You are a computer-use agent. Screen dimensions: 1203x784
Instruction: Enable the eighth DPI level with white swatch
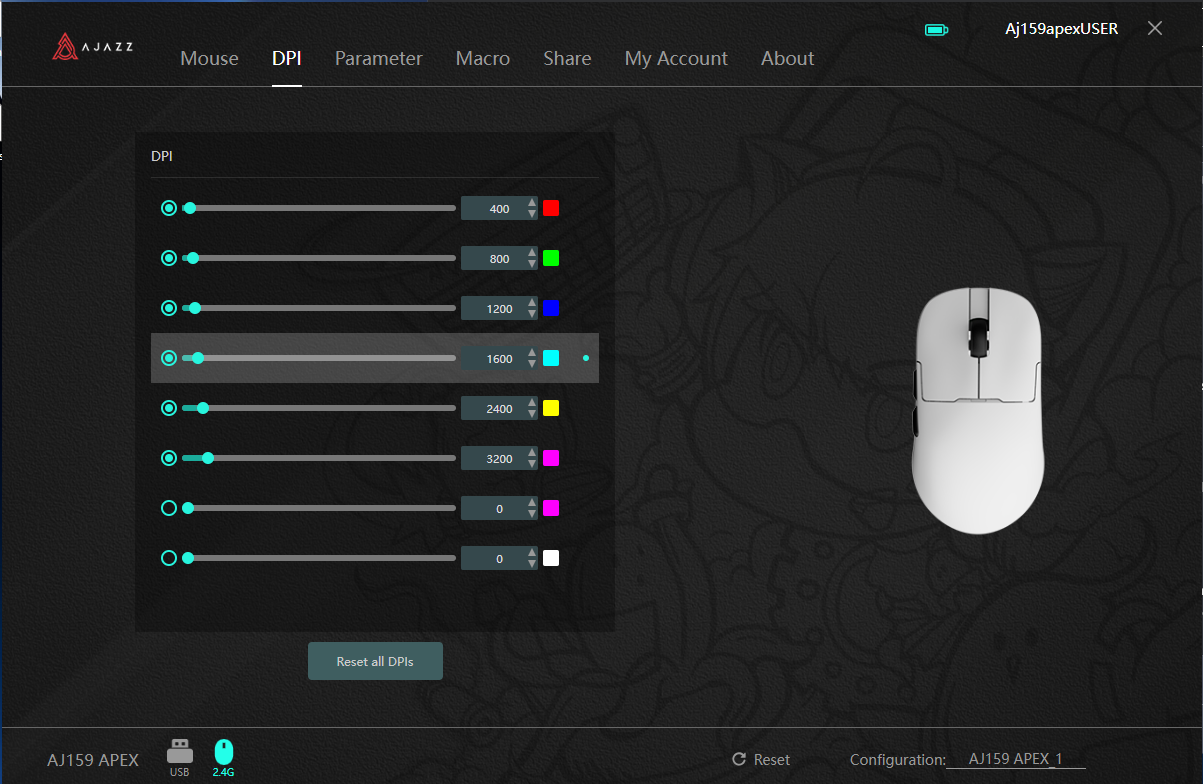point(169,558)
